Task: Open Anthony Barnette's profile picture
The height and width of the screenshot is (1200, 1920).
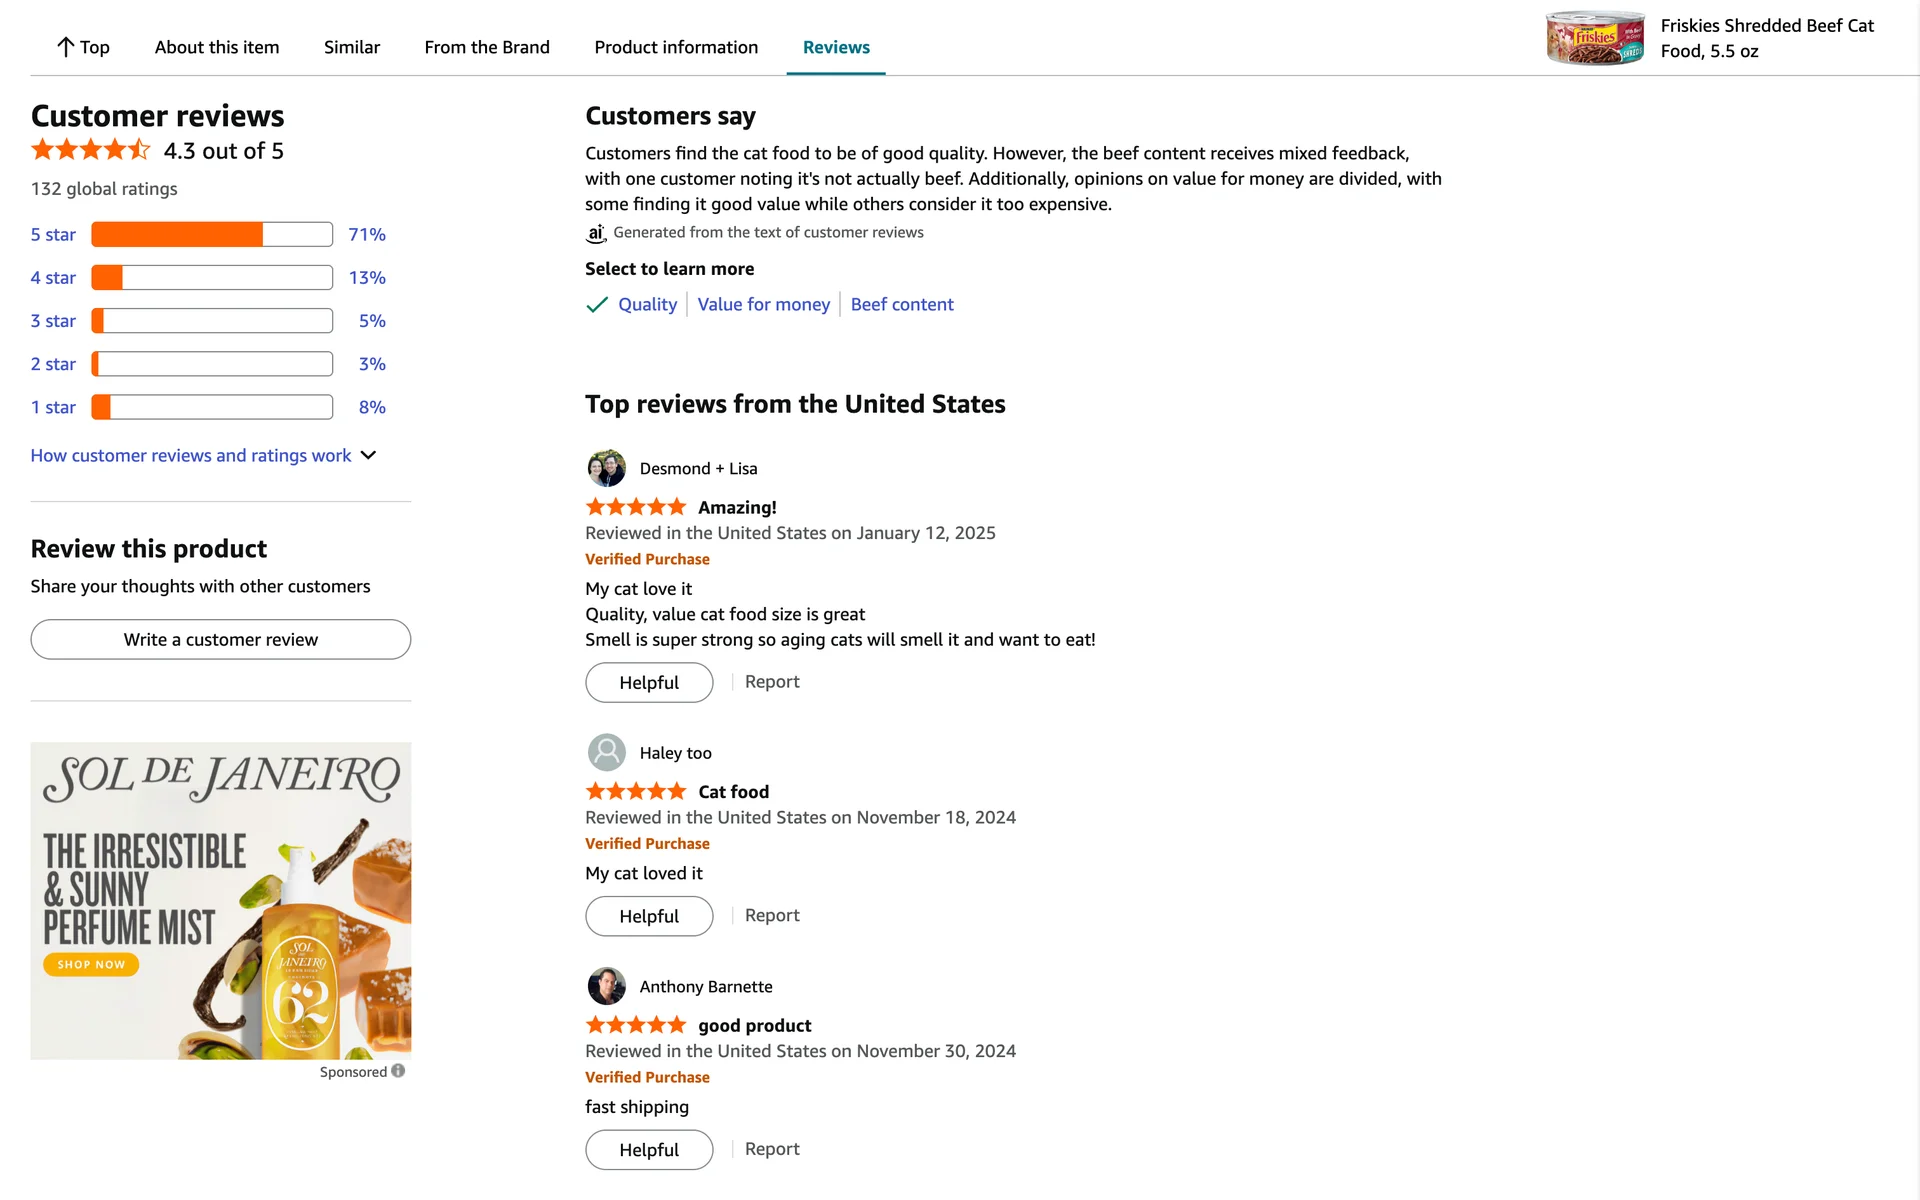Action: (606, 986)
